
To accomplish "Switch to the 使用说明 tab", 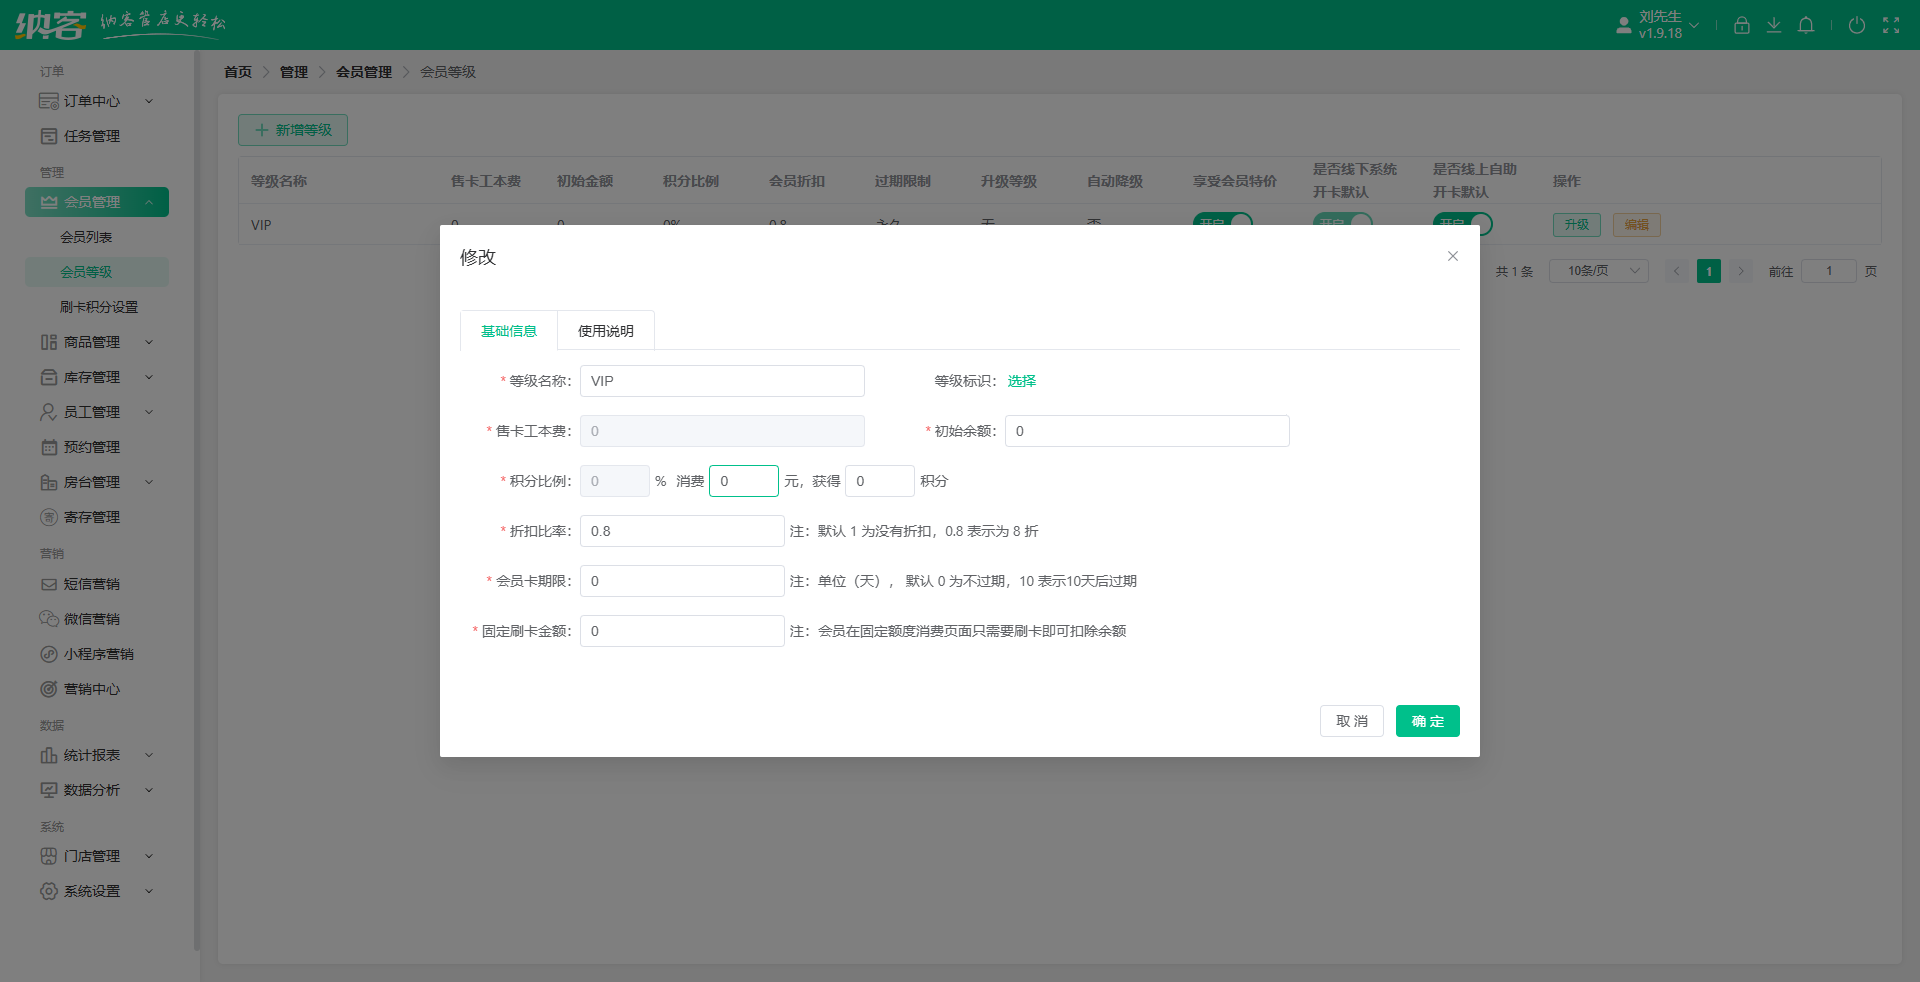I will [605, 330].
